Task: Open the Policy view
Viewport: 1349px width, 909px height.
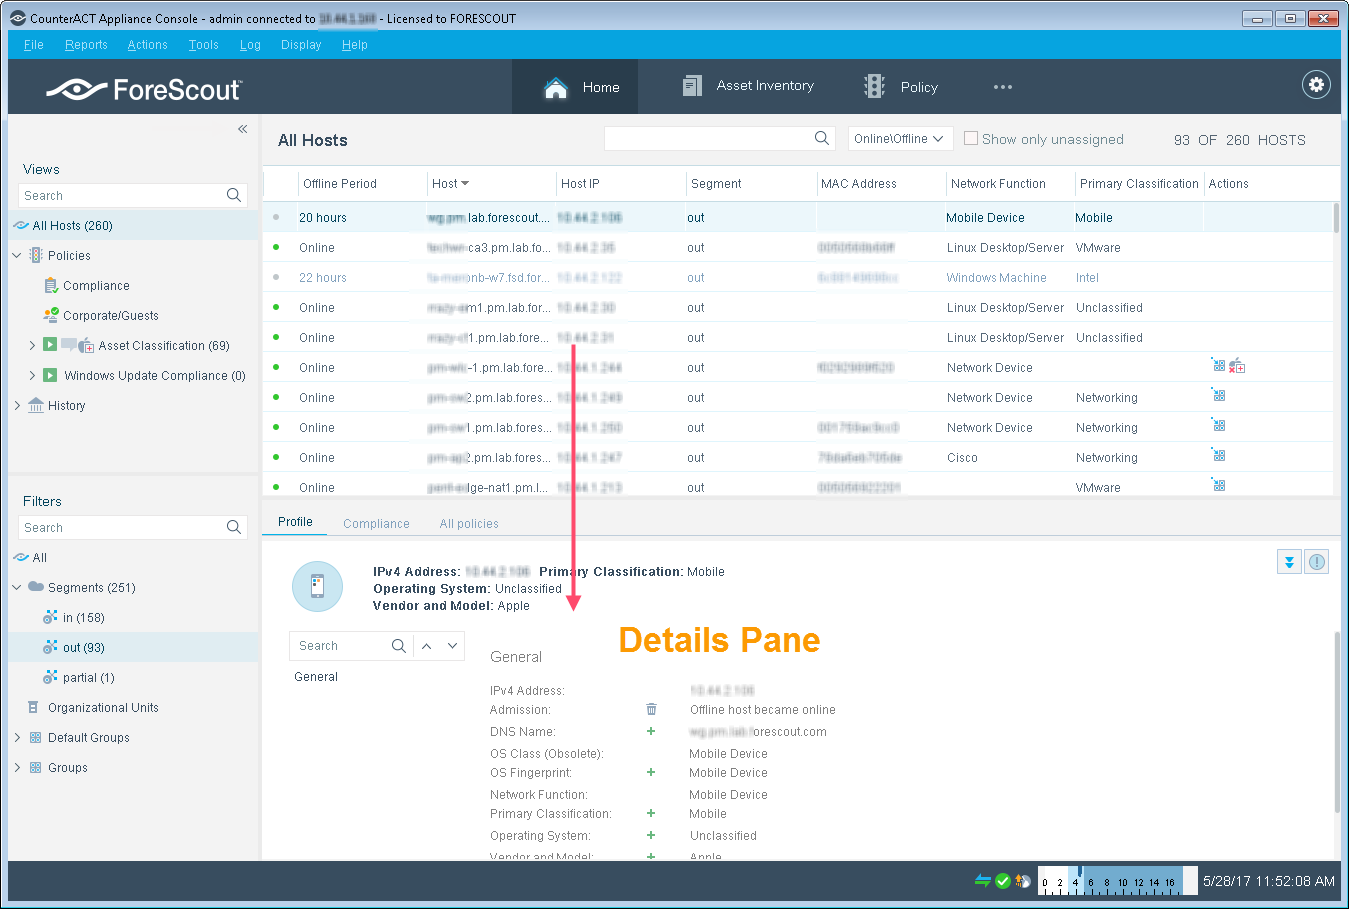Action: click(x=901, y=87)
